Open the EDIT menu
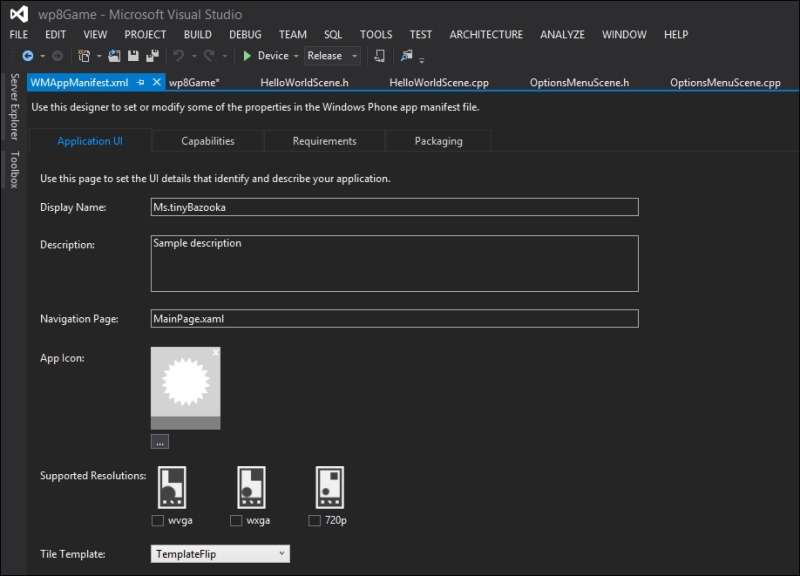The width and height of the screenshot is (800, 576). pos(55,34)
